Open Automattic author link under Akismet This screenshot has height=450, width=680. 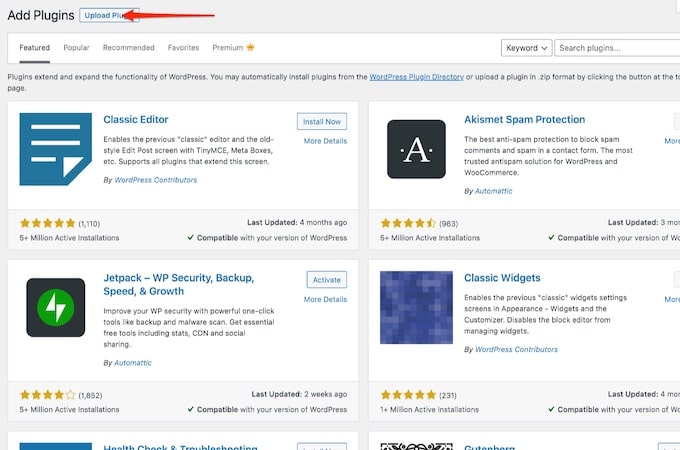pos(494,191)
